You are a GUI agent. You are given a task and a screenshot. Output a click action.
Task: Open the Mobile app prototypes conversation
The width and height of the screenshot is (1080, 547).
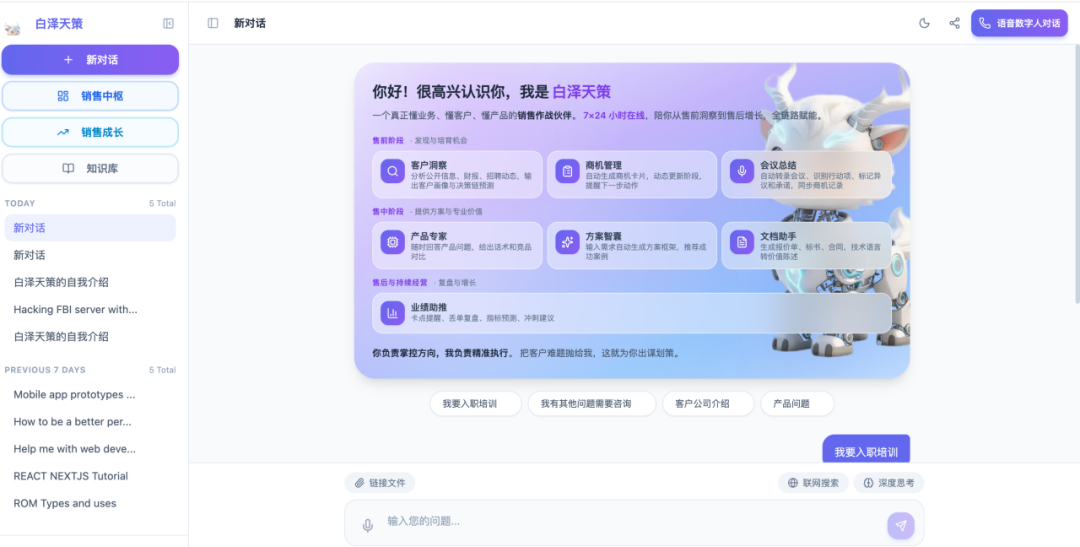pyautogui.click(x=90, y=395)
